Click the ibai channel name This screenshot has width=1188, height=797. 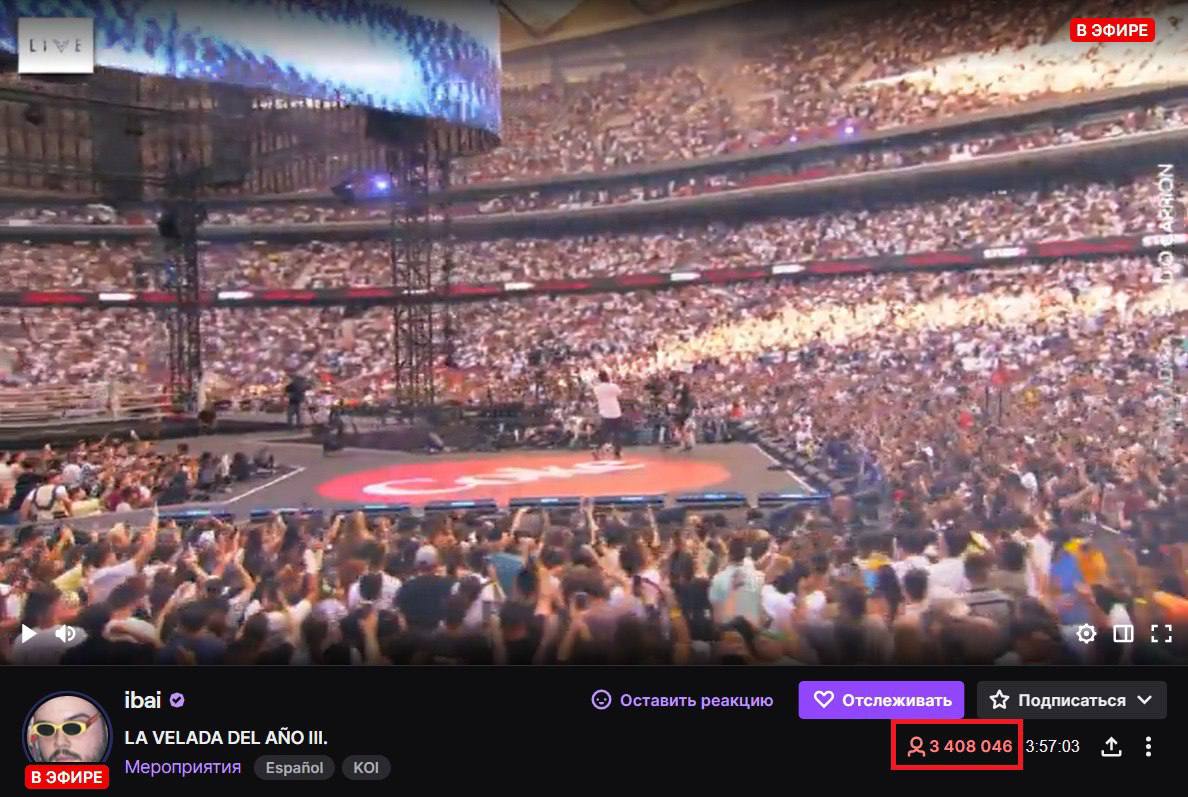[142, 700]
